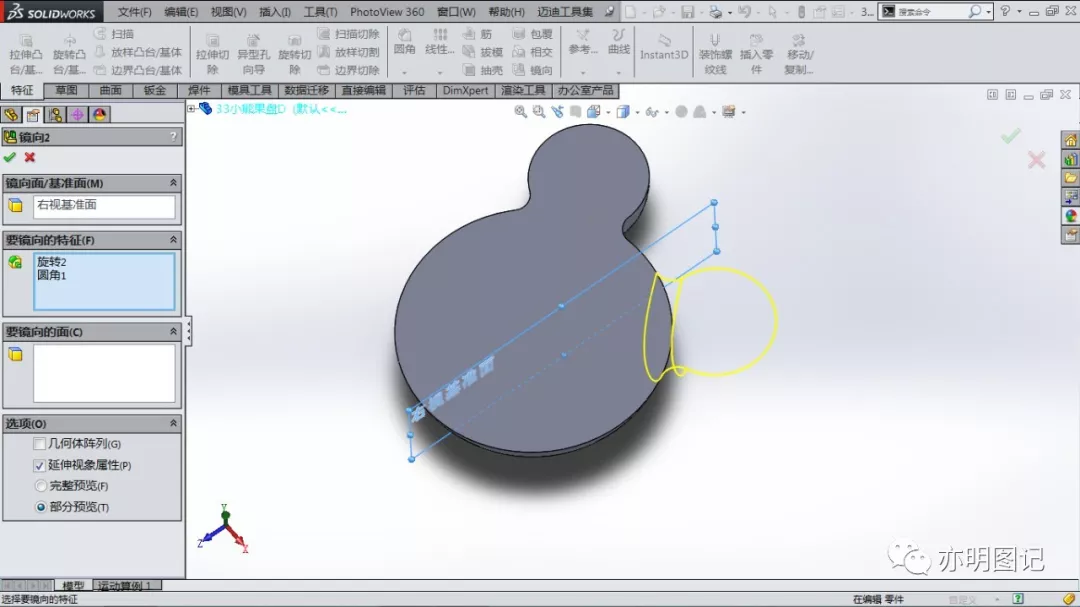Open the DimXpertManager tab icon
This screenshot has width=1080, height=607.
[x=77, y=115]
